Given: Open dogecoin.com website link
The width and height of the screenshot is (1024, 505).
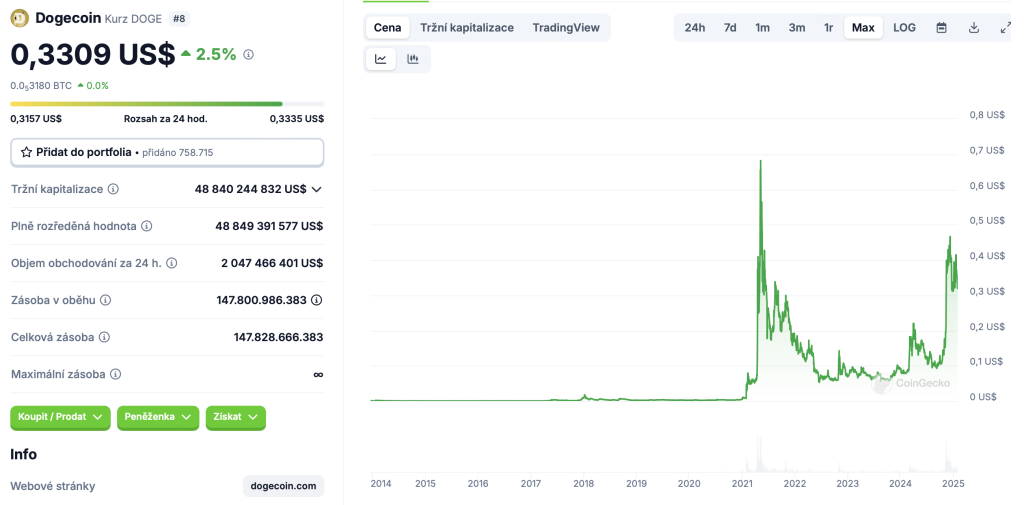Looking at the screenshot, I should [x=283, y=486].
